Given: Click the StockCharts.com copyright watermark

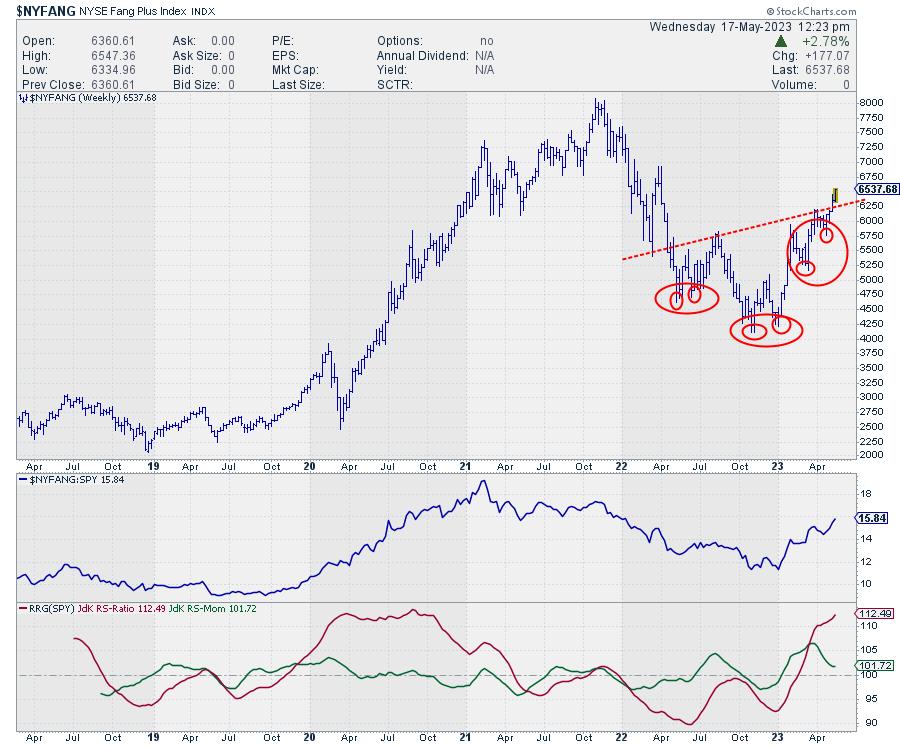Looking at the screenshot, I should [812, 11].
